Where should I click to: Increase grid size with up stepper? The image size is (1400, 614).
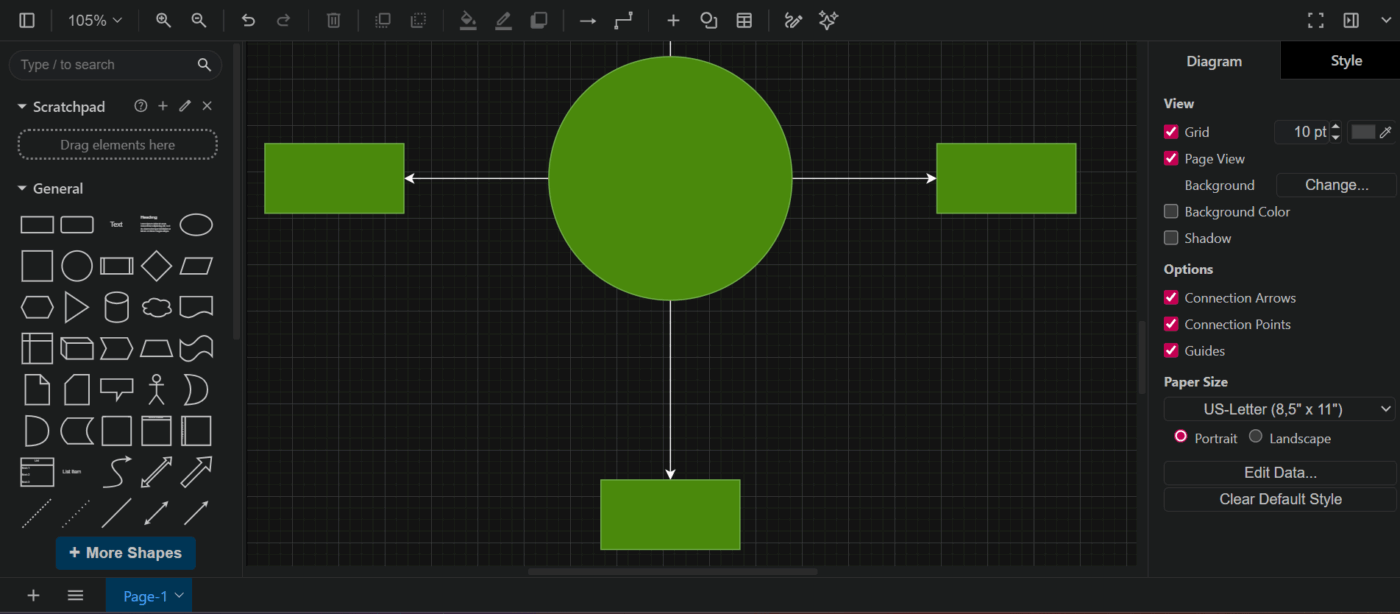pos(1336,127)
